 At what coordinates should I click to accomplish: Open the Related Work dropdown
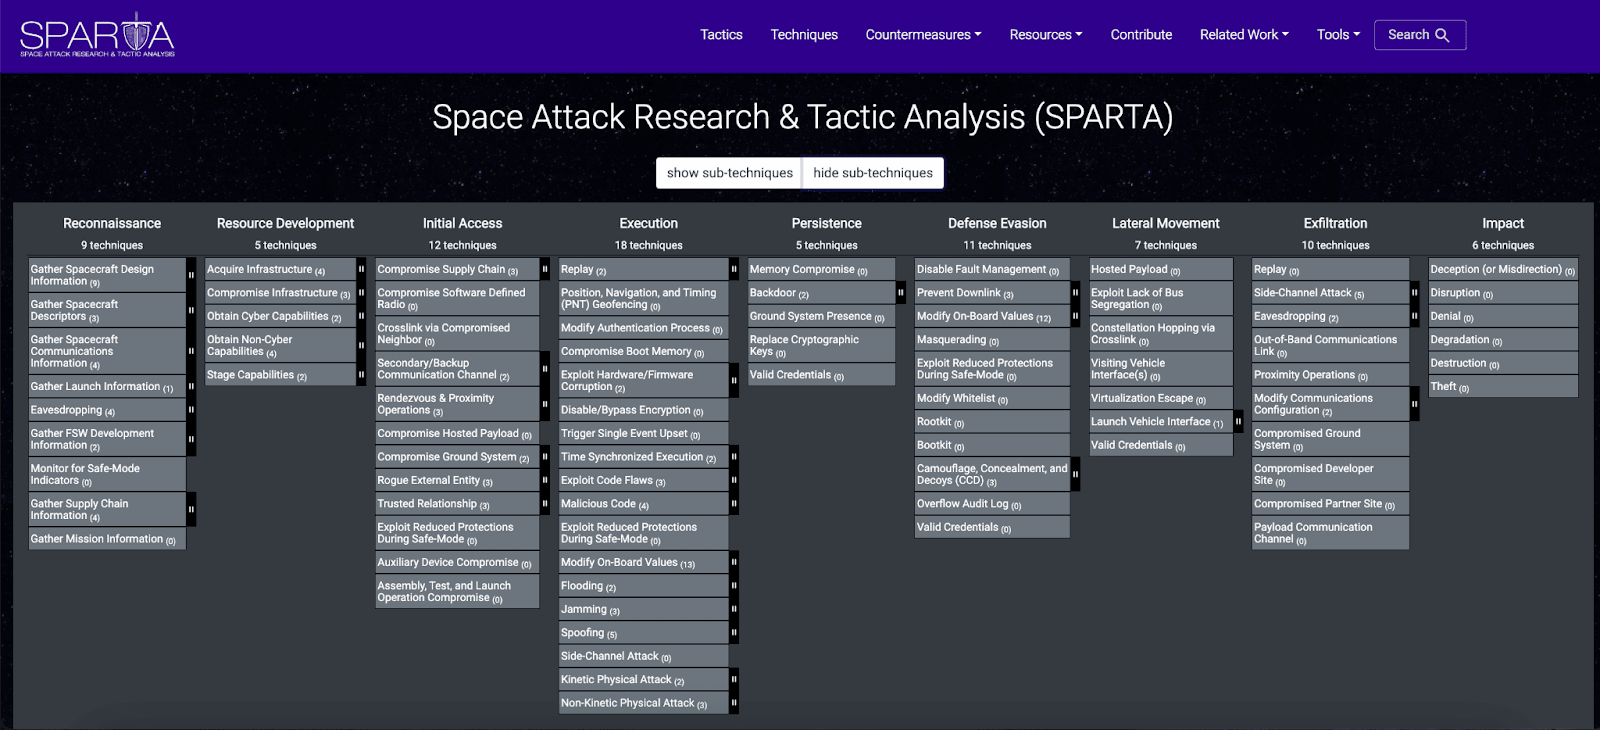click(1244, 35)
